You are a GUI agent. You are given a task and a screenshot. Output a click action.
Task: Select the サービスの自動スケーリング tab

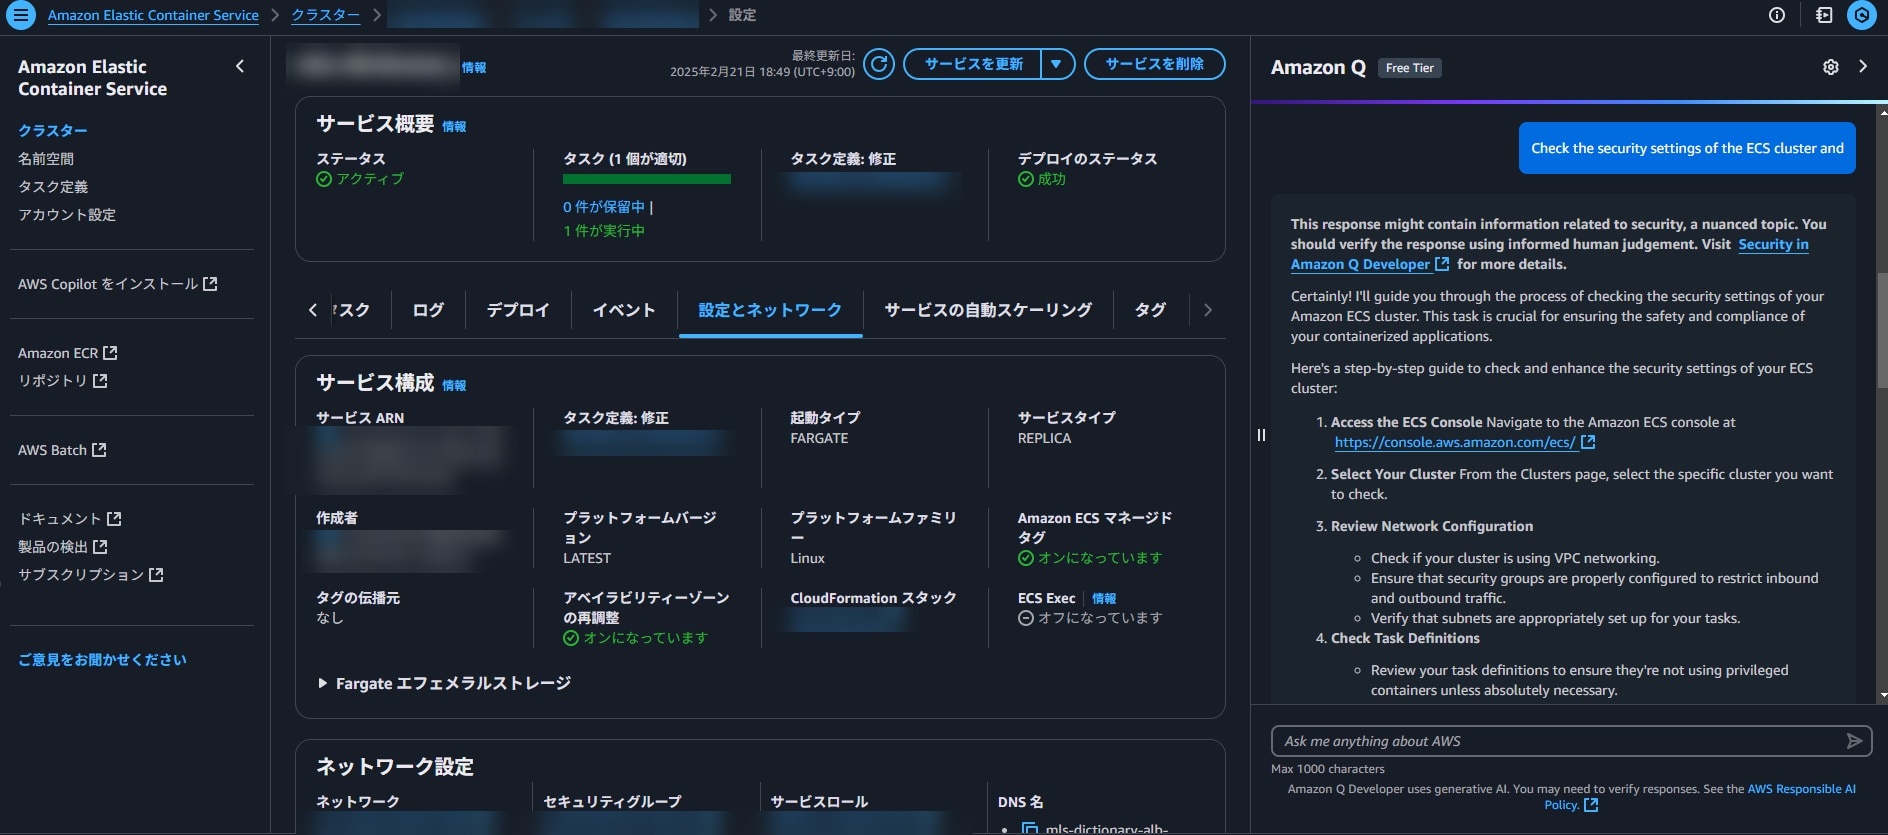(x=987, y=310)
